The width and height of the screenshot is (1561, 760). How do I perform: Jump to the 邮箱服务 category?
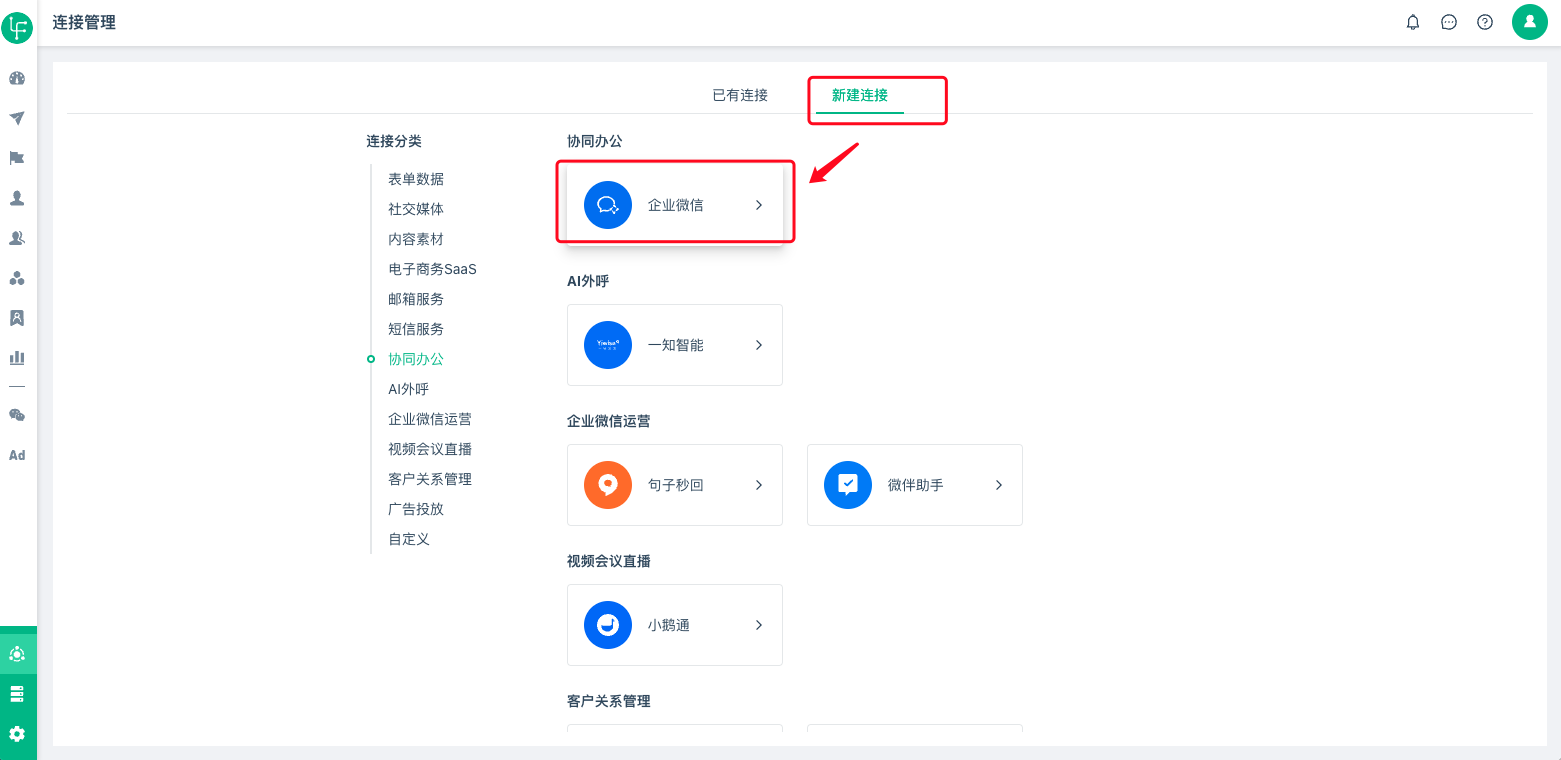[x=416, y=299]
